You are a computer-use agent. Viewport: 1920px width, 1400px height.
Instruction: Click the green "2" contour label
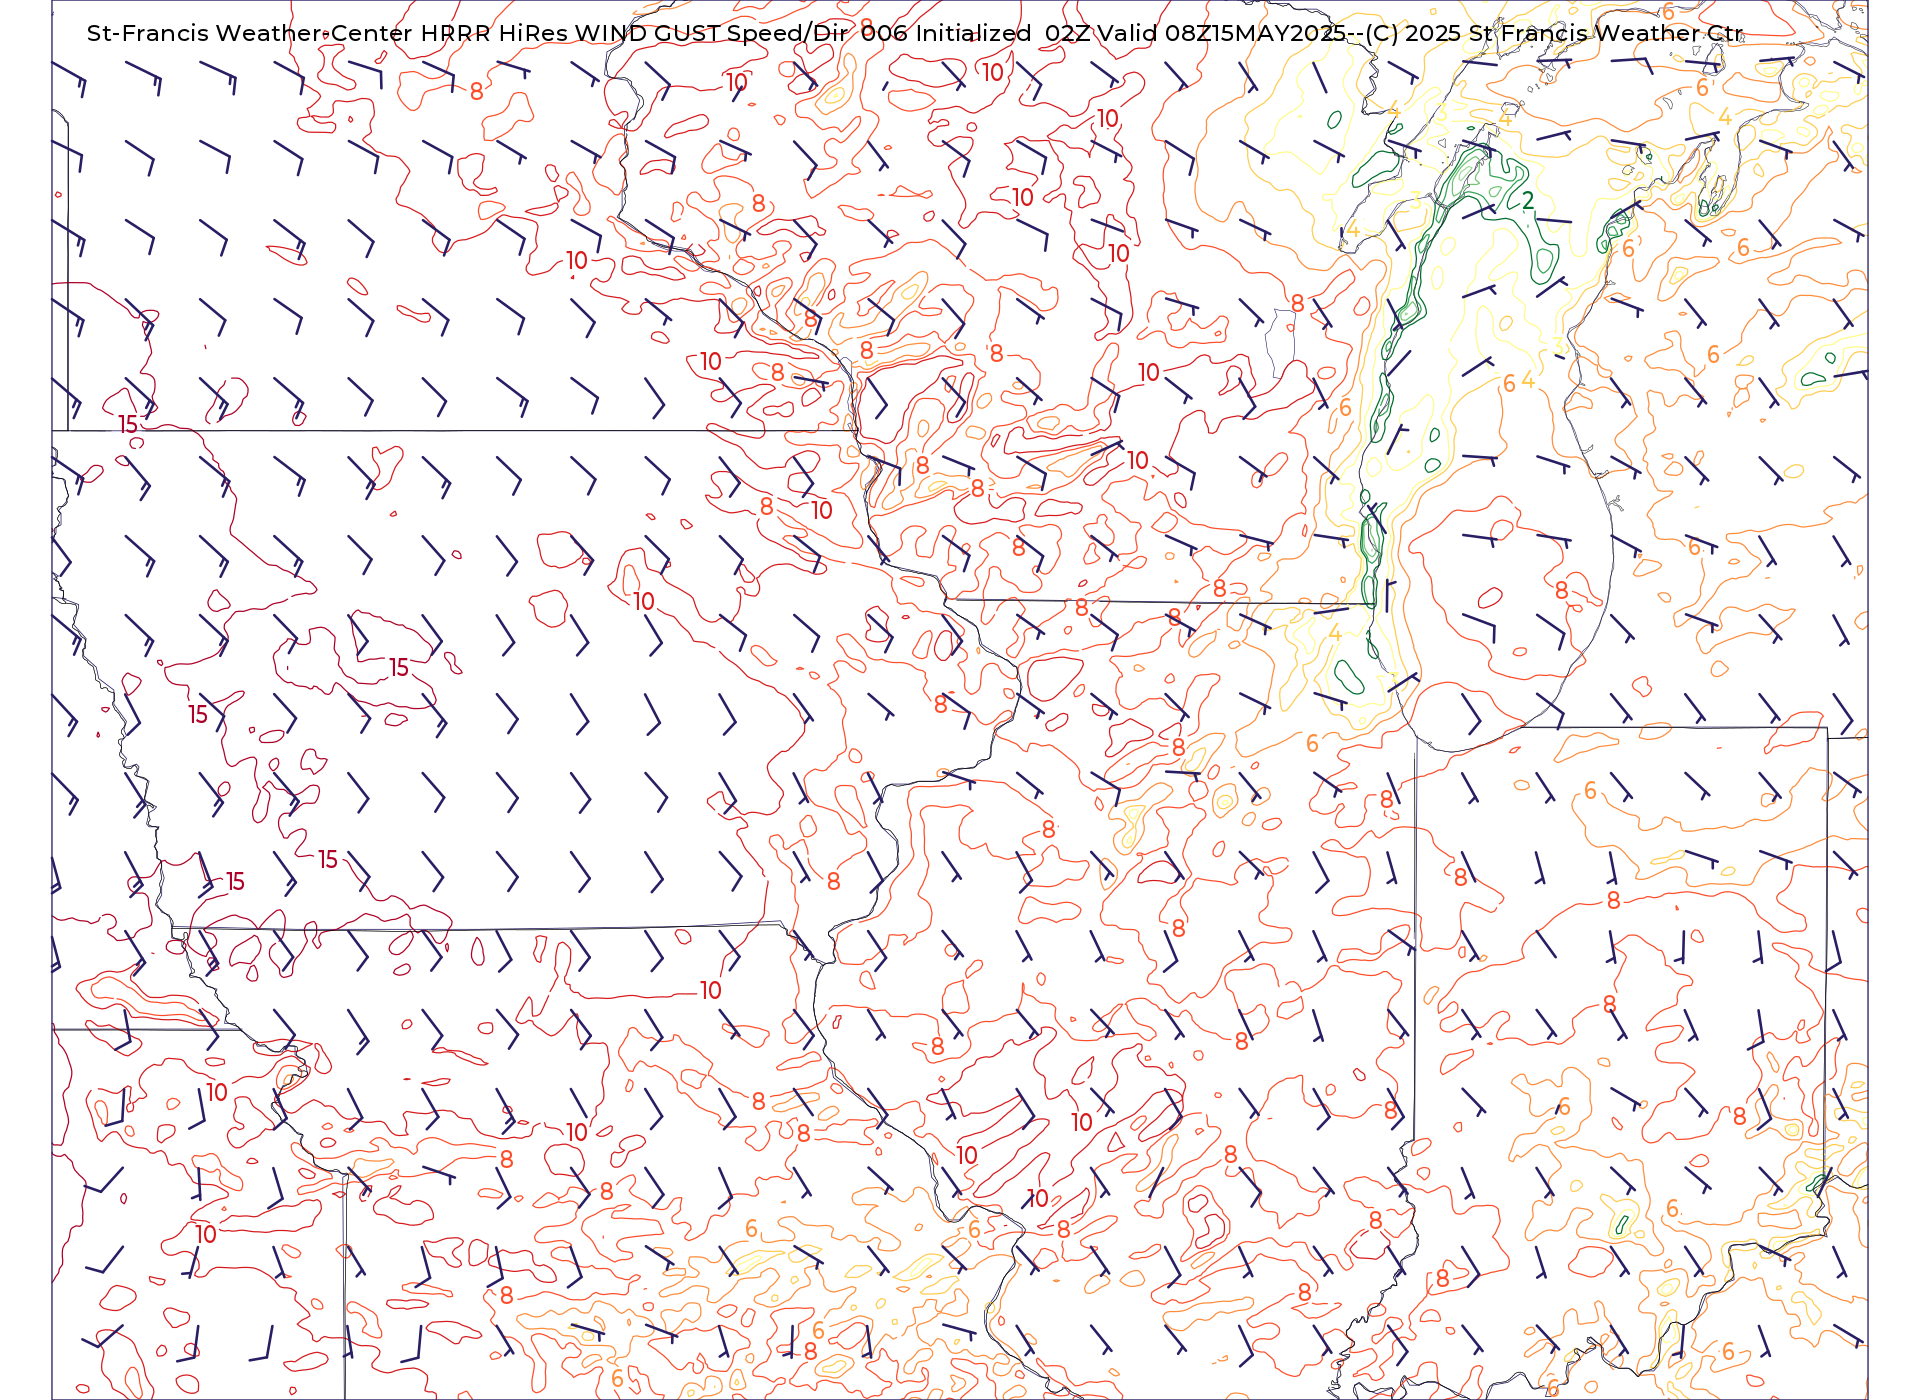tap(1528, 201)
